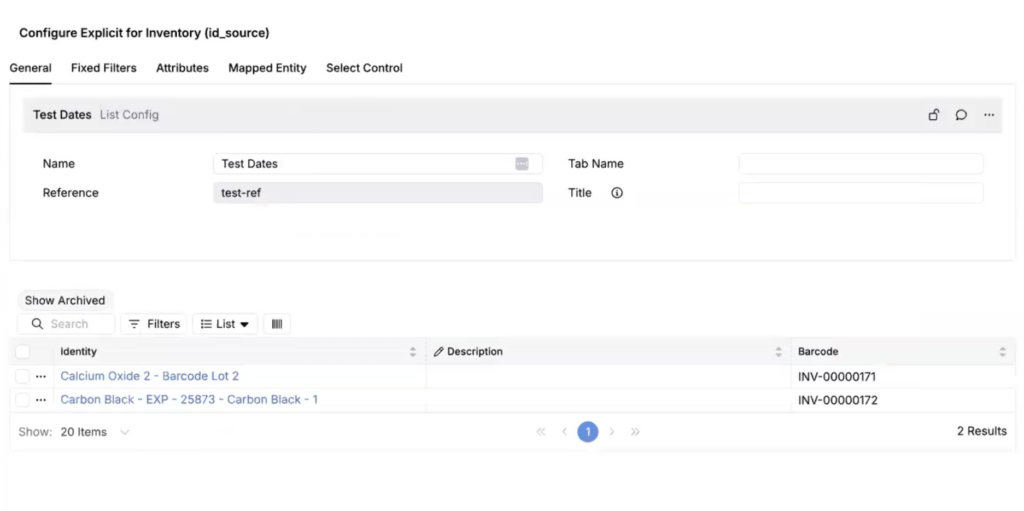The width and height of the screenshot is (1024, 511).
Task: Jump to the last page arrow
Action: click(635, 432)
